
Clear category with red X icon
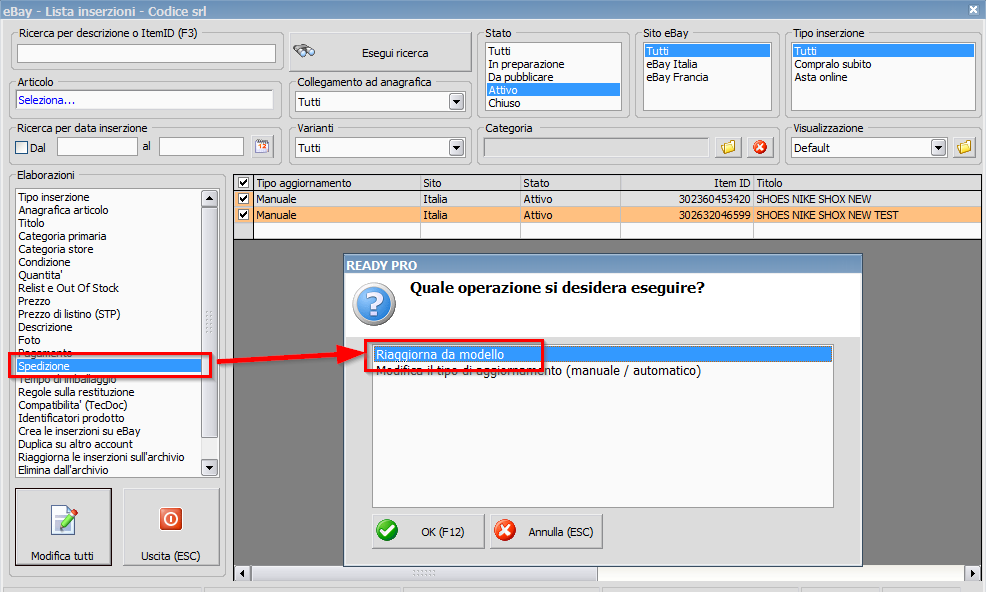tap(760, 147)
